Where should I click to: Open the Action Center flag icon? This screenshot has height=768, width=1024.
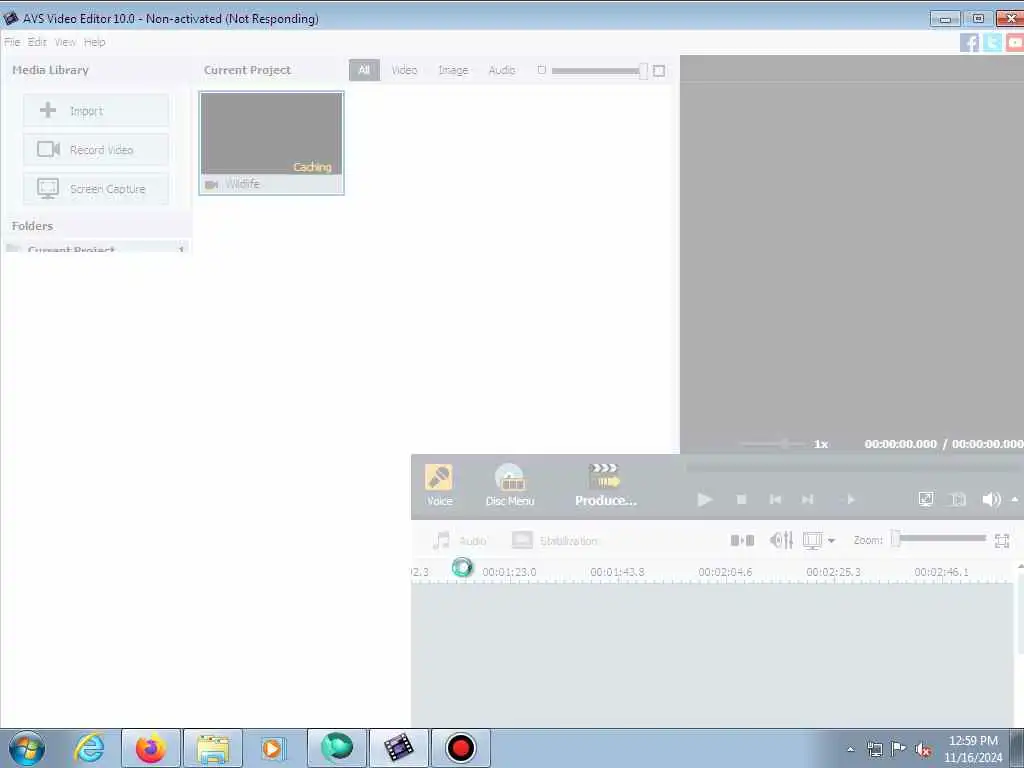(899, 749)
